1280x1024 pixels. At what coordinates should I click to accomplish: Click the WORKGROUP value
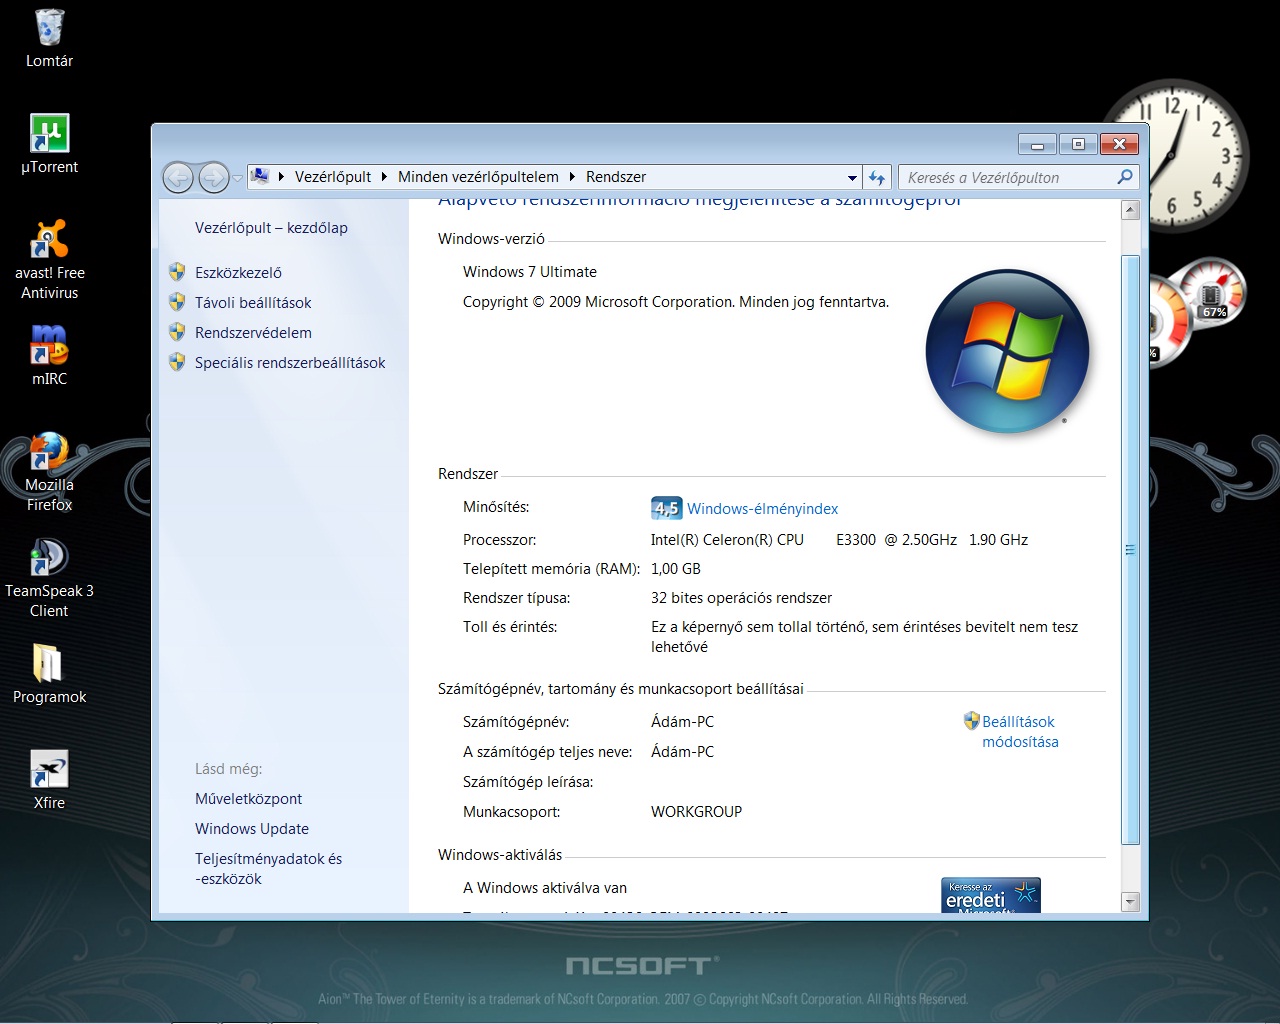[696, 812]
